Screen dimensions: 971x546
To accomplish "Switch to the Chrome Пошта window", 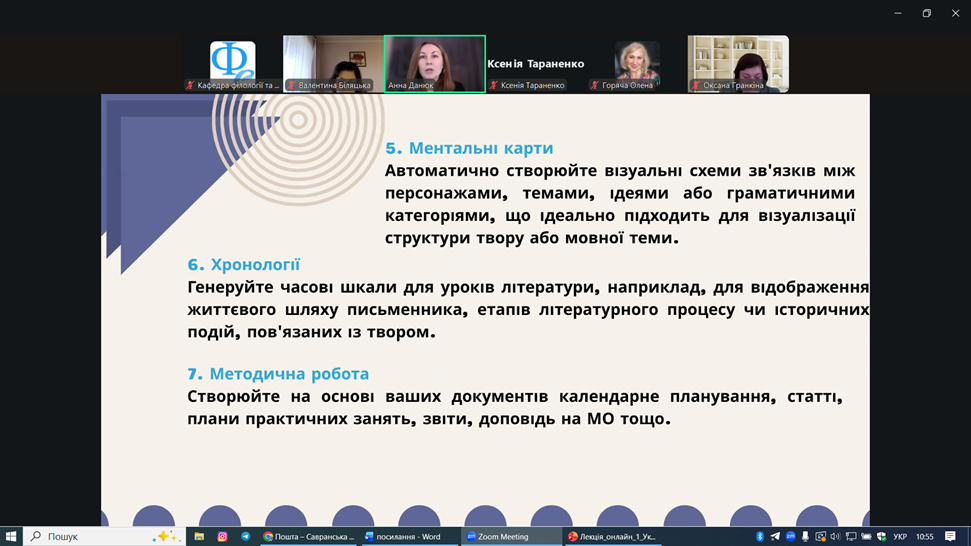I will click(x=308, y=537).
